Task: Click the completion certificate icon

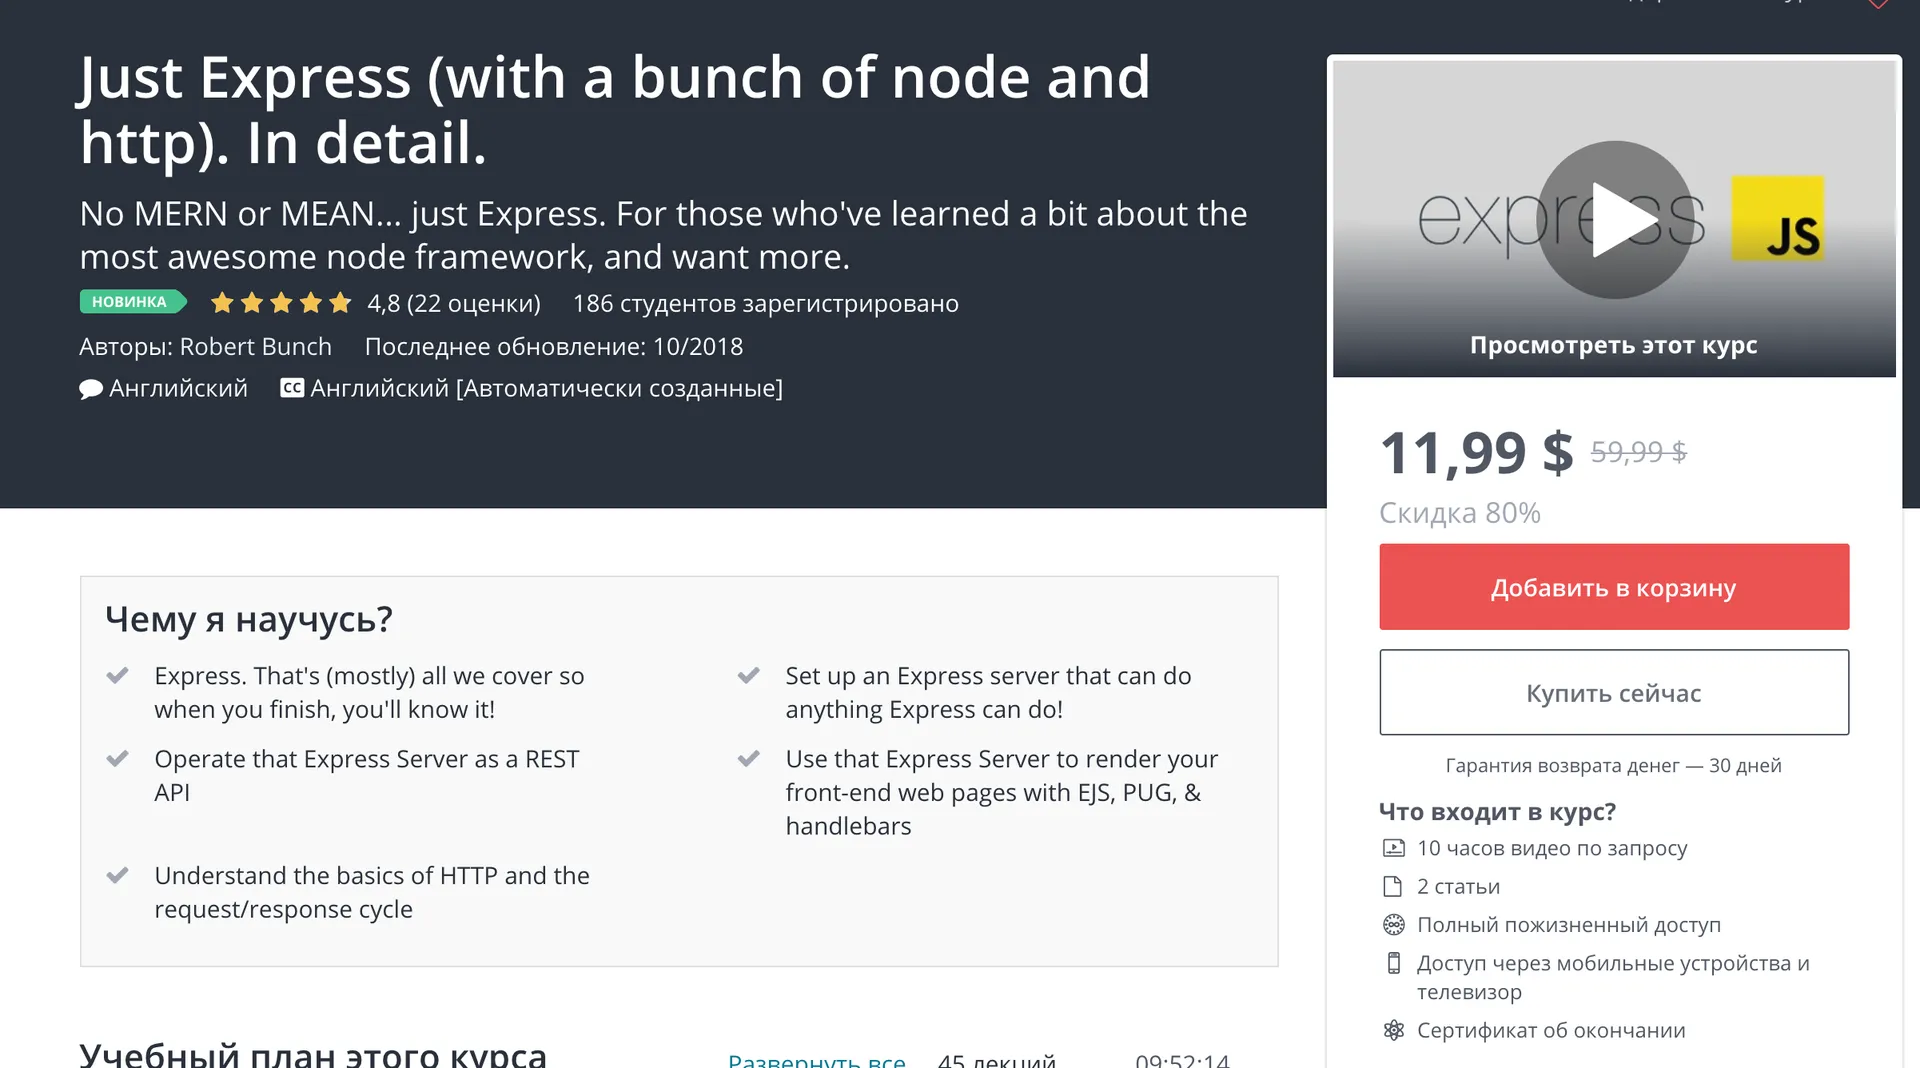Action: (x=1393, y=1031)
